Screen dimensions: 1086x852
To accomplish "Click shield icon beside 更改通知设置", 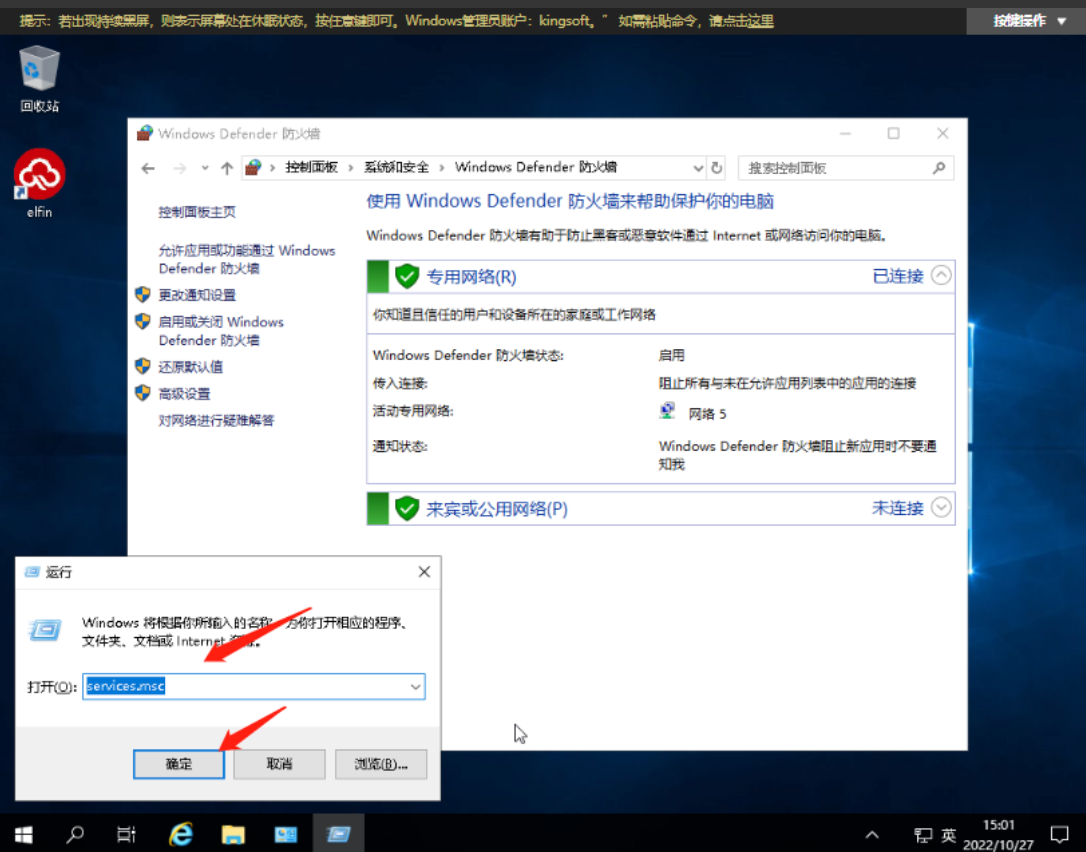I will pos(143,294).
